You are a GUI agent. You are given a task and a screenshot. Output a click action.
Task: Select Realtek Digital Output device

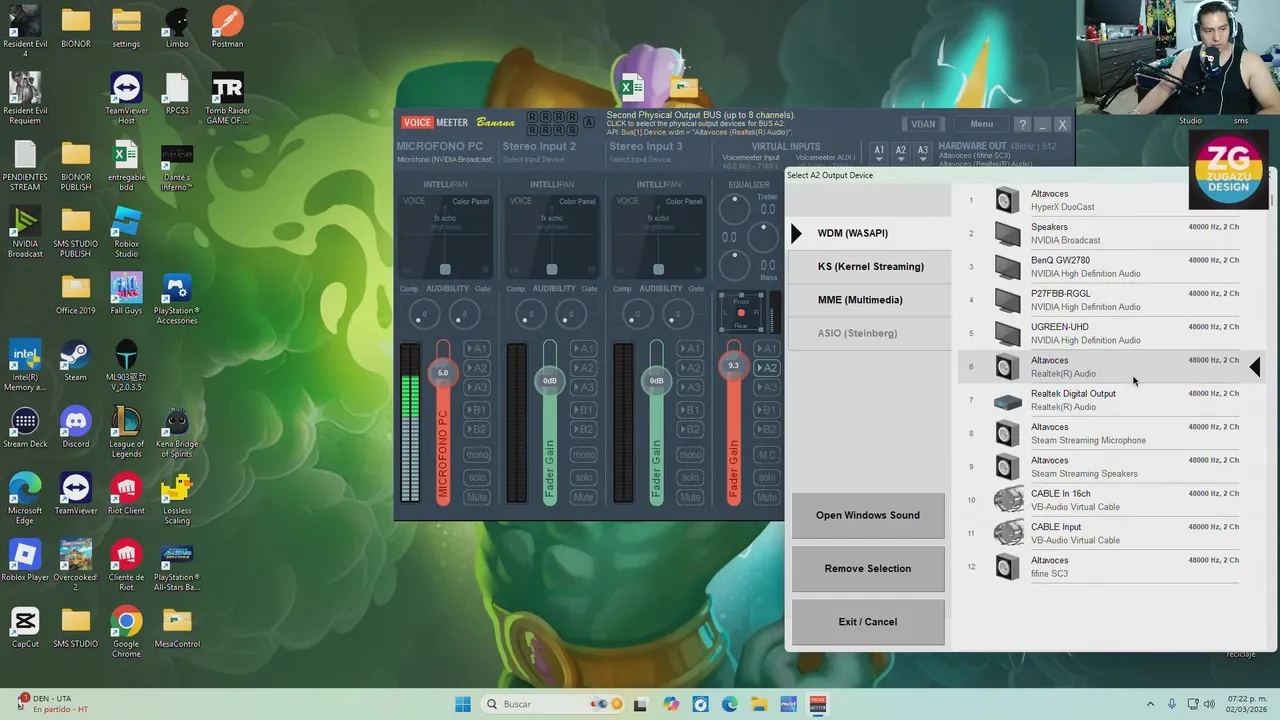click(1098, 400)
